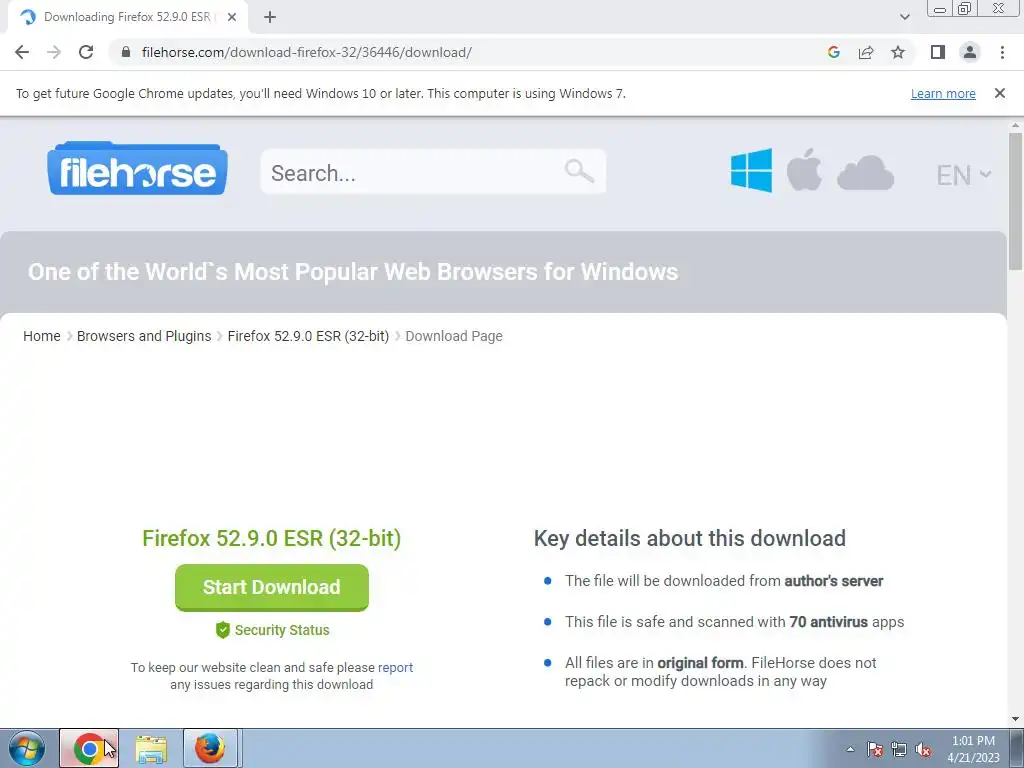The height and width of the screenshot is (768, 1024).
Task: Open File Explorer from the taskbar
Action: point(151,748)
